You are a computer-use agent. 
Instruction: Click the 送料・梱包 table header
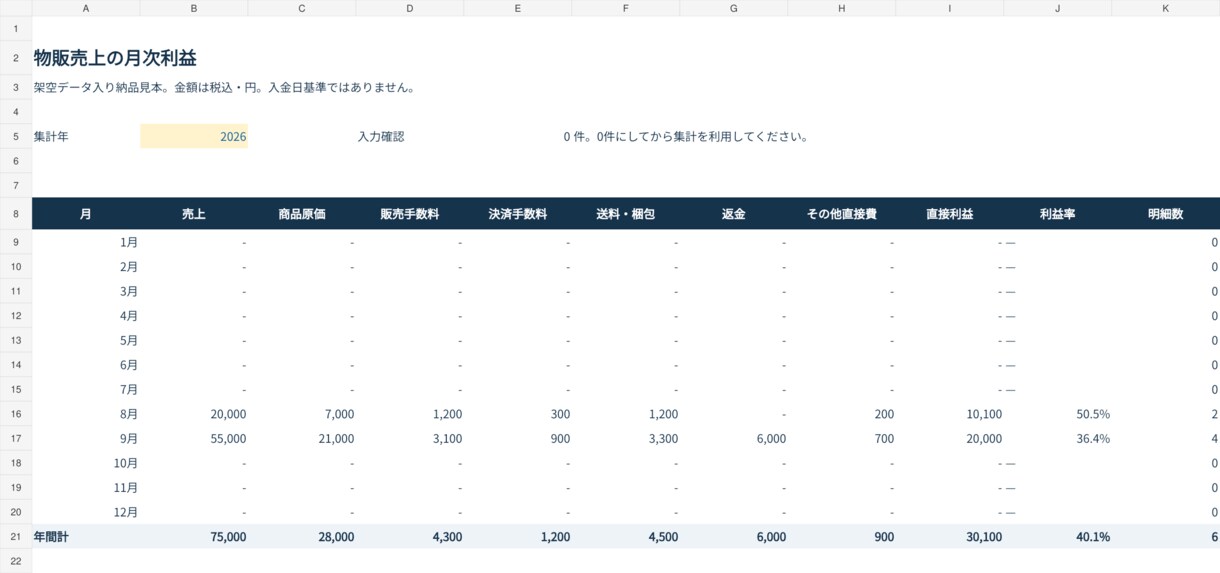tap(626, 214)
